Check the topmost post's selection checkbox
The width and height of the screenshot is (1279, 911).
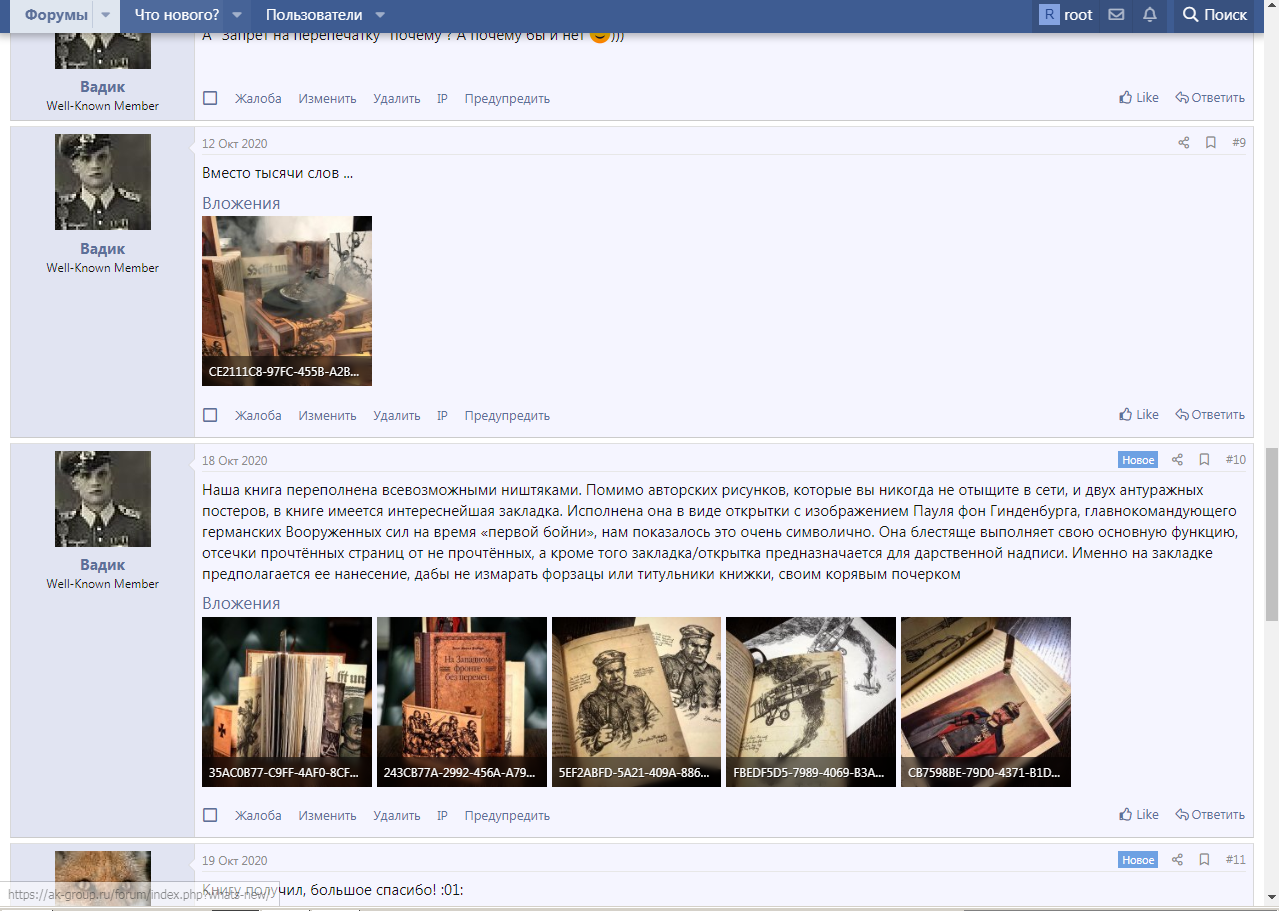click(210, 98)
